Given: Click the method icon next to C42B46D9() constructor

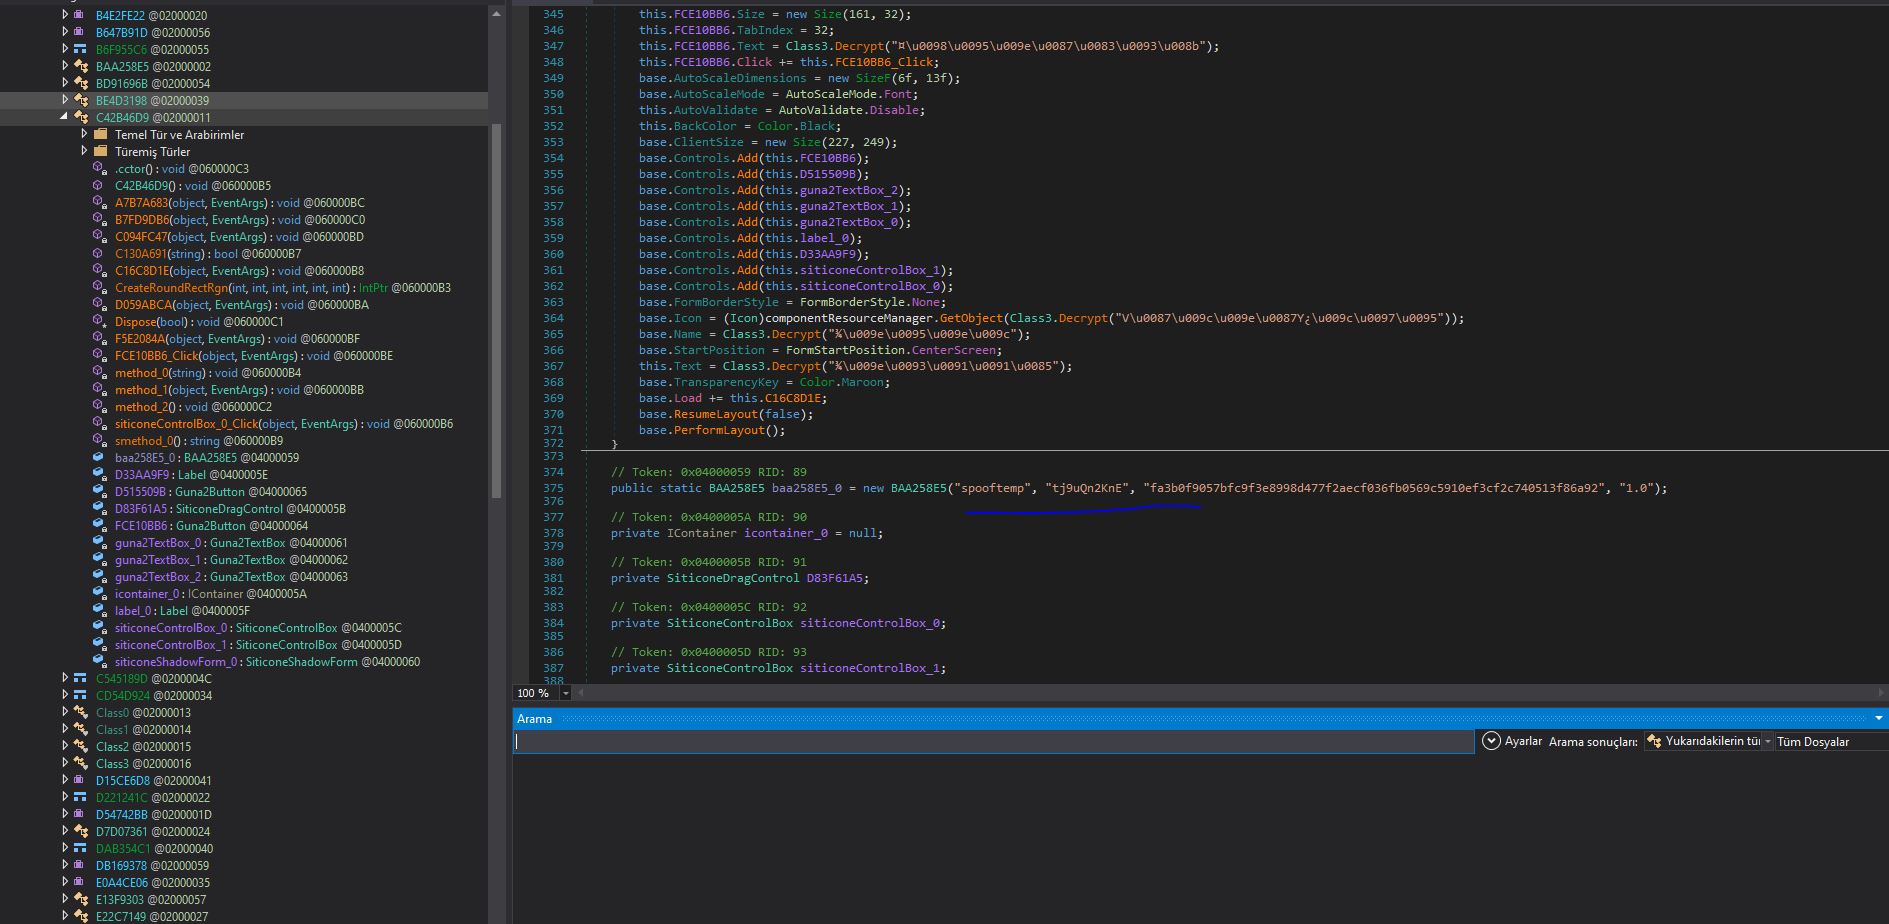Looking at the screenshot, I should [99, 186].
